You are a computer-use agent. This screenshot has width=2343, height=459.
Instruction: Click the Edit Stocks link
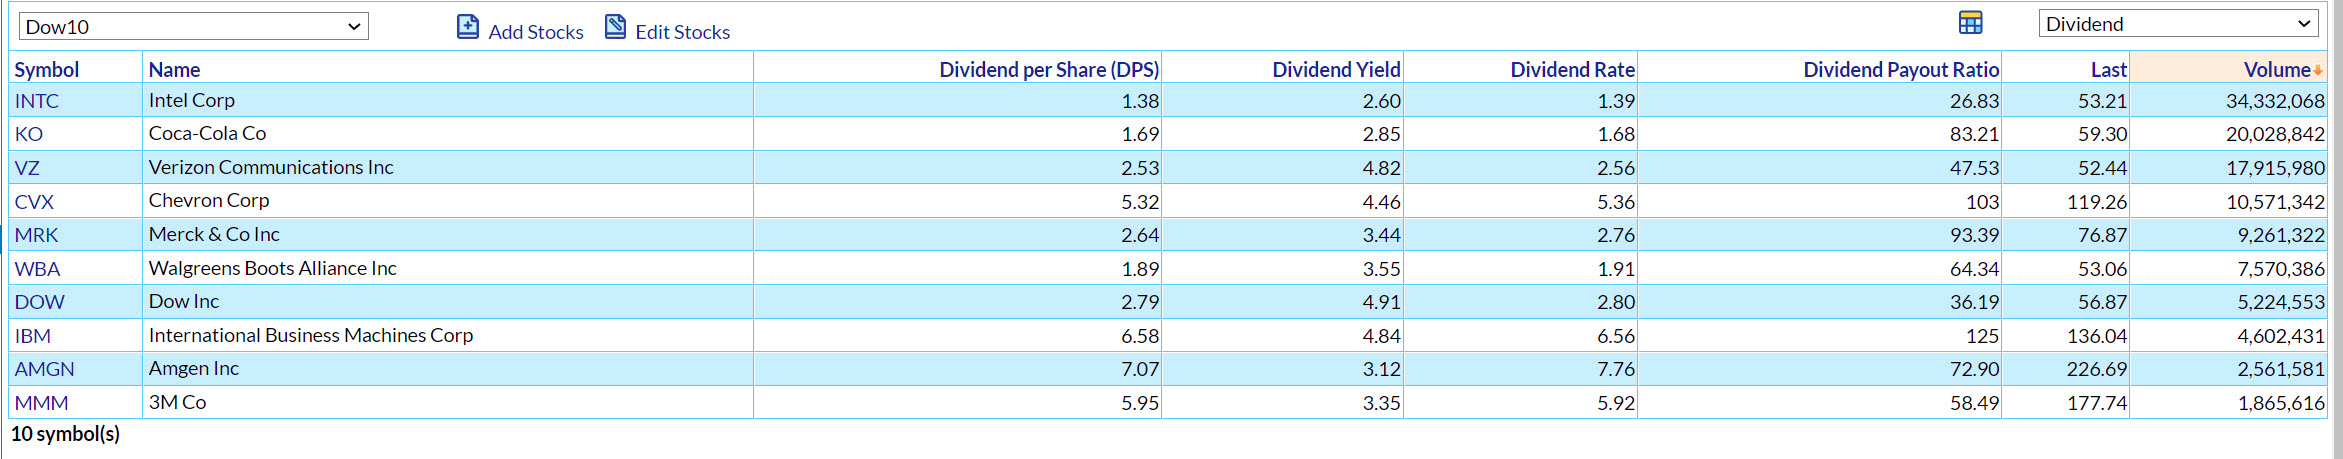click(x=683, y=32)
